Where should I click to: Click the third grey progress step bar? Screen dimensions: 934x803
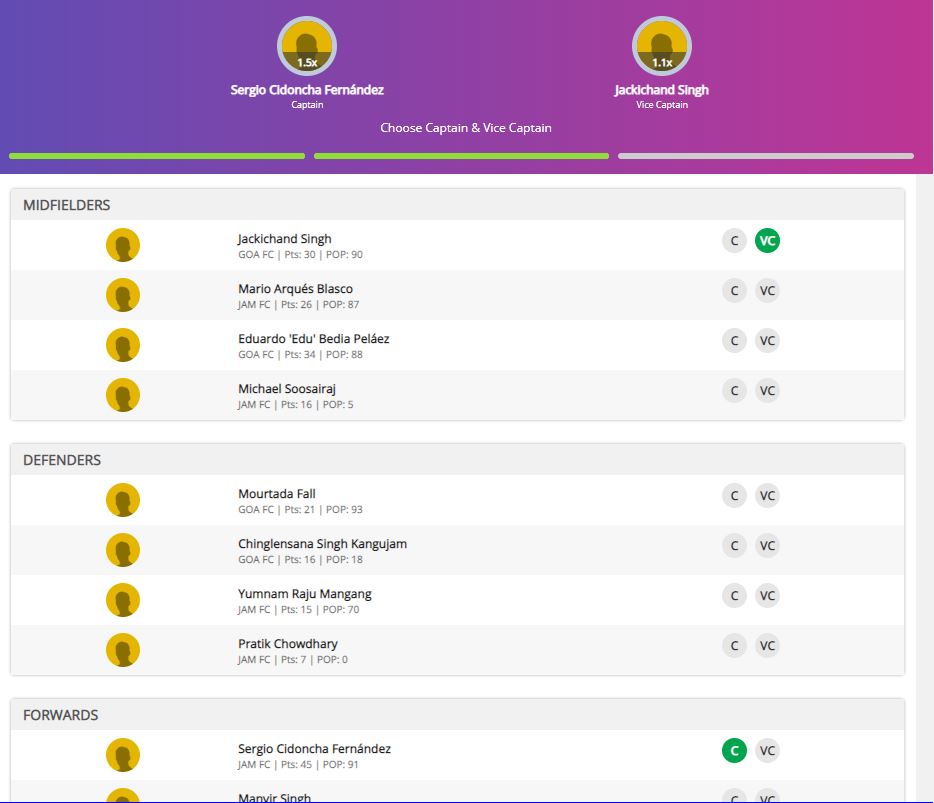click(766, 156)
